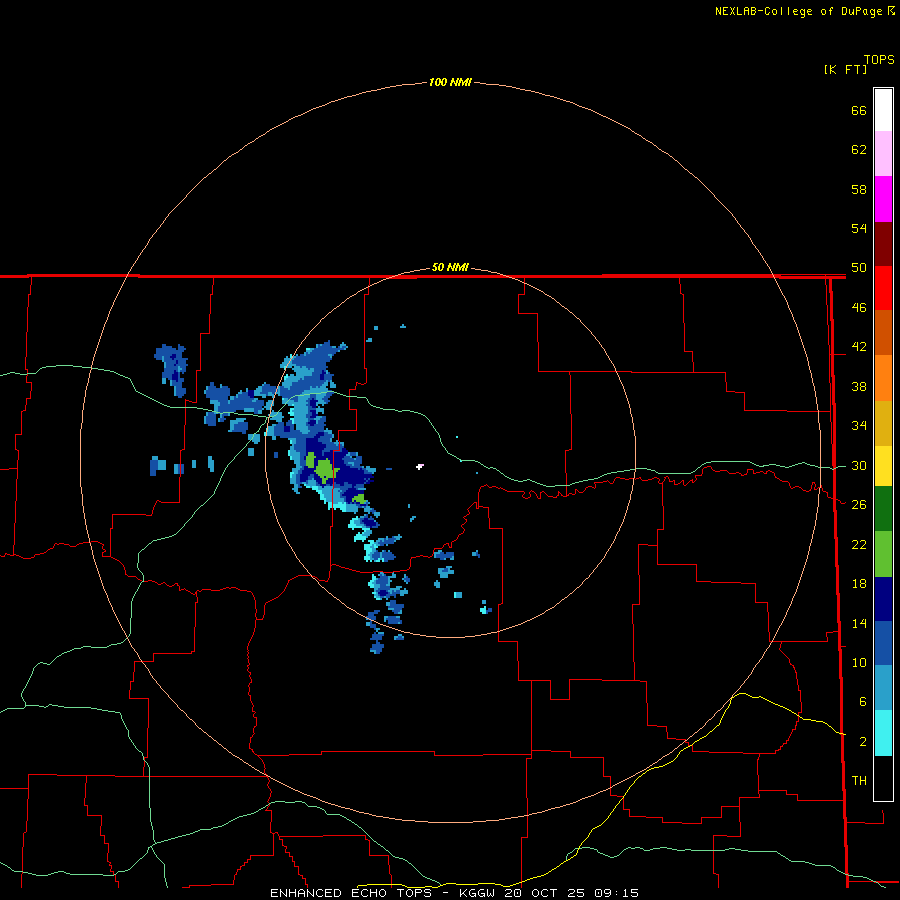Click the light blue 6 kft legend swatch
Viewport: 900px width, 900px height.
pyautogui.click(x=883, y=688)
